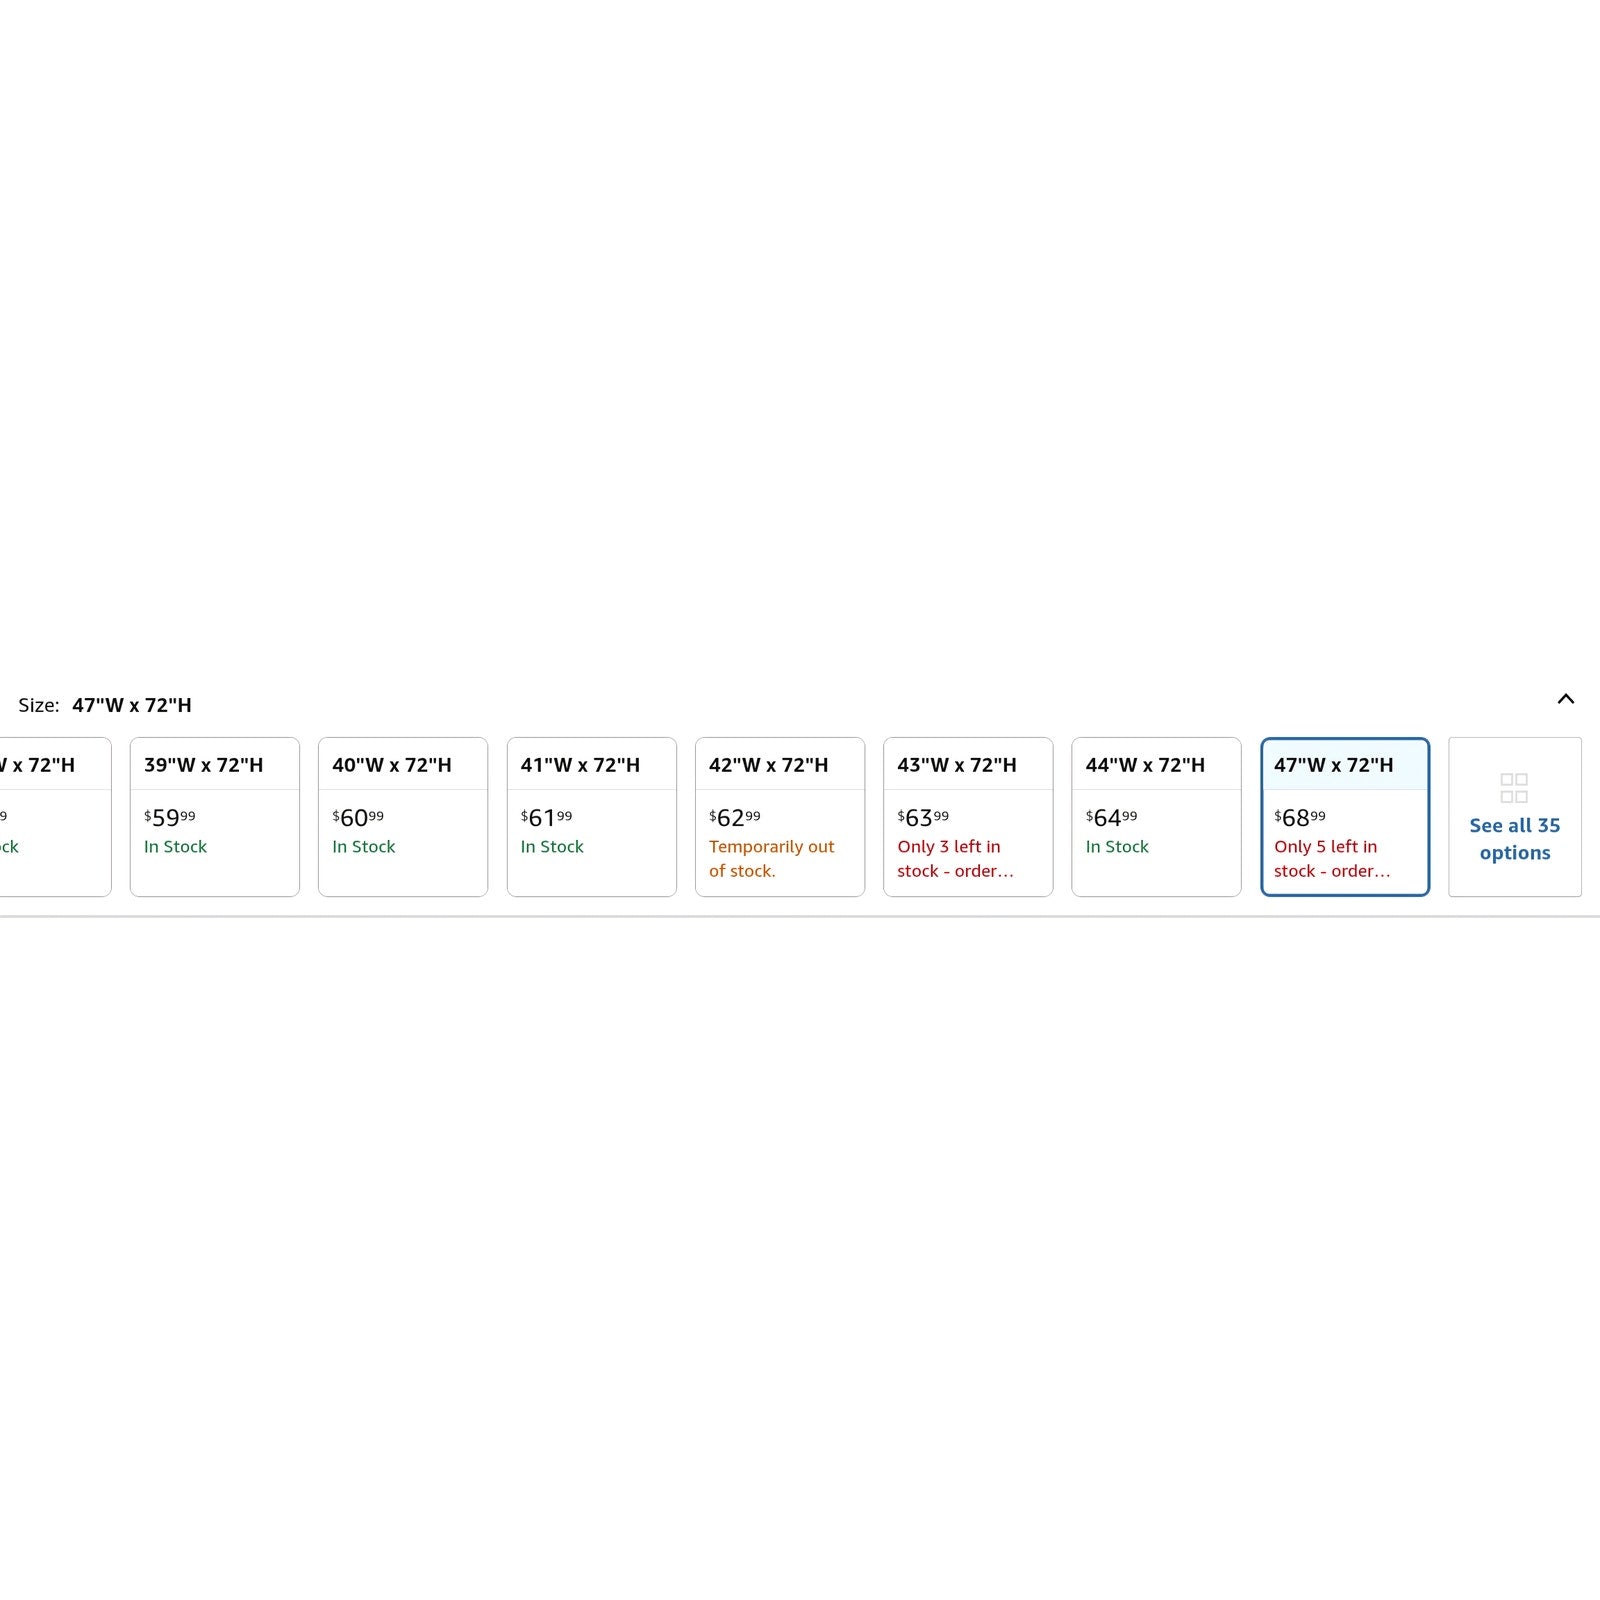Choose the 44"W x 72"H option
This screenshot has width=1600, height=1600.
[x=1156, y=817]
